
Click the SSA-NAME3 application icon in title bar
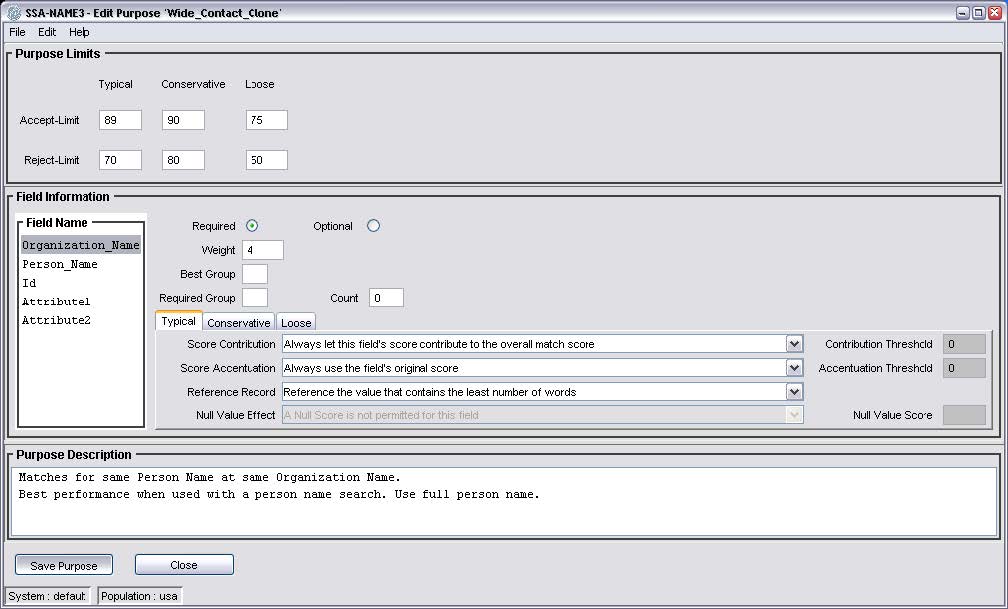[x=13, y=13]
